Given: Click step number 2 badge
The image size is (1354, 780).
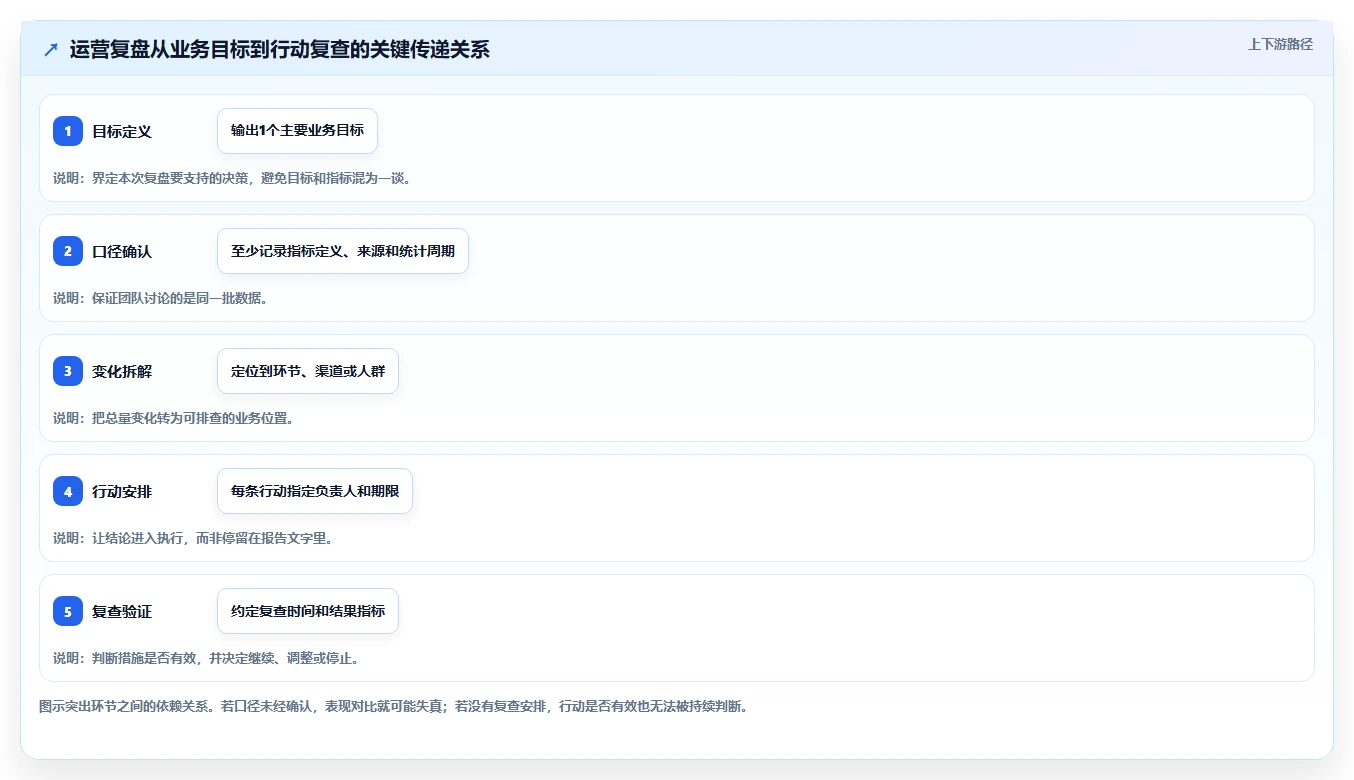Looking at the screenshot, I should pyautogui.click(x=68, y=251).
